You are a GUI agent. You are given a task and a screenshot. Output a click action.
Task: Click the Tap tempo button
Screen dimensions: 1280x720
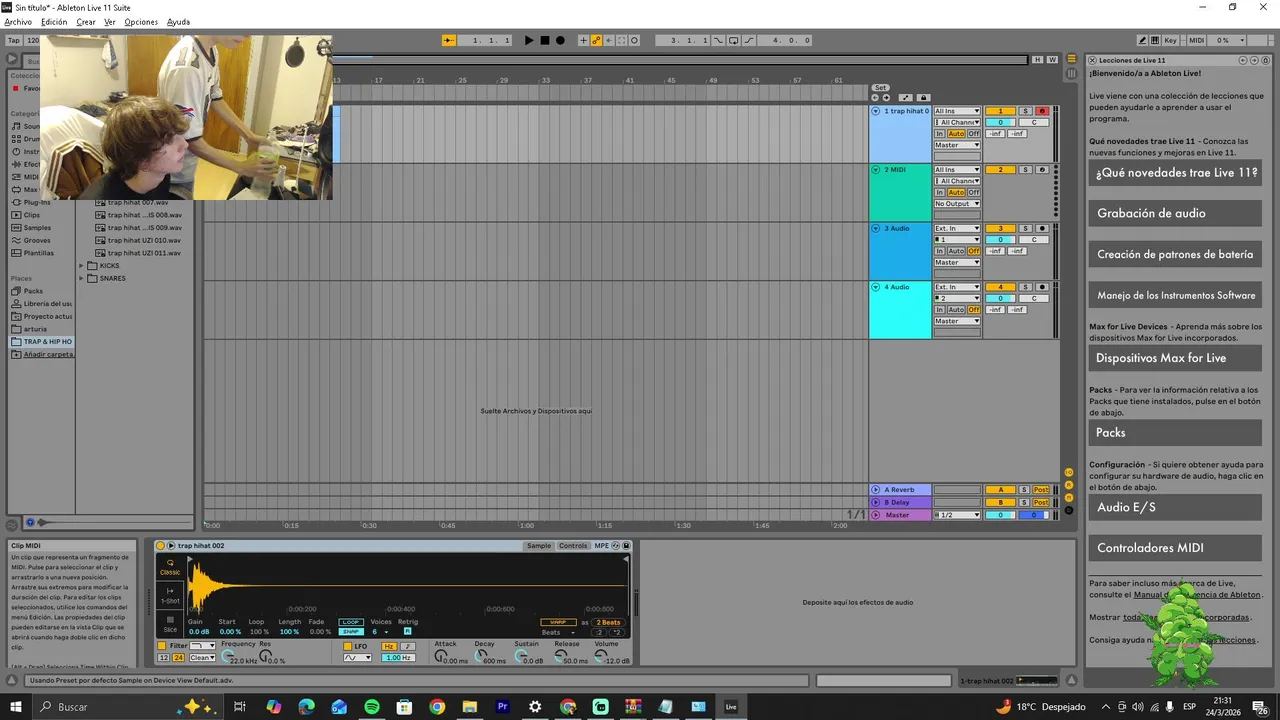pos(13,40)
